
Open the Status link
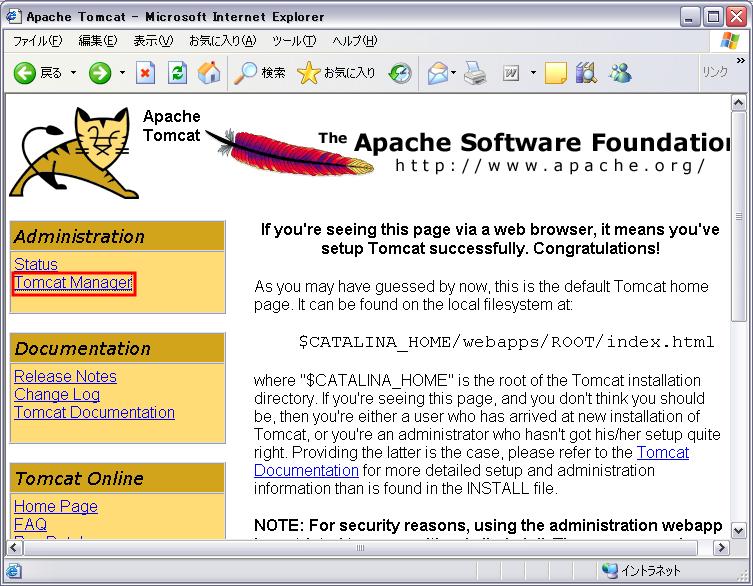[36, 264]
